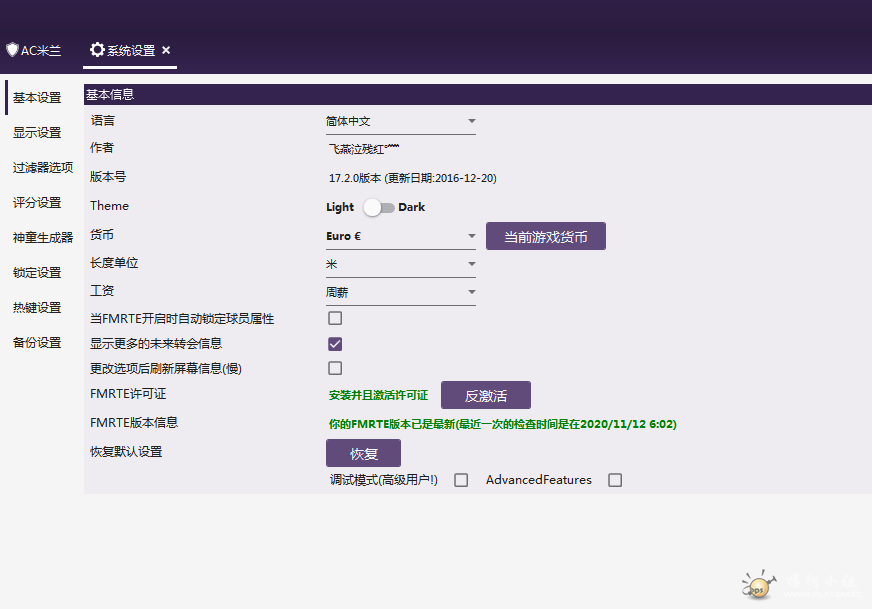Expand the 货币 dropdown showing Euro €
This screenshot has width=872, height=609.
click(x=401, y=237)
